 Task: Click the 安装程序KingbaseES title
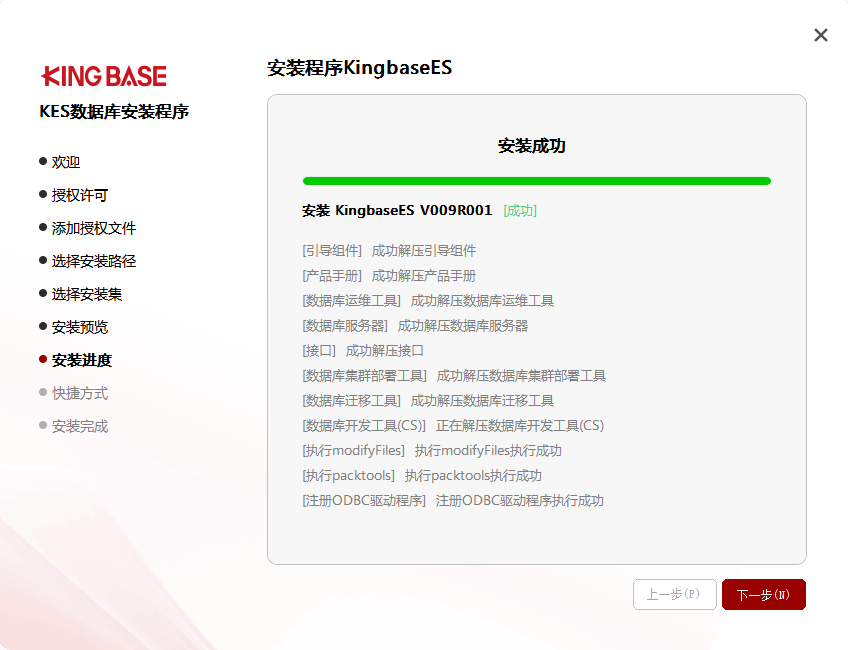(x=359, y=68)
